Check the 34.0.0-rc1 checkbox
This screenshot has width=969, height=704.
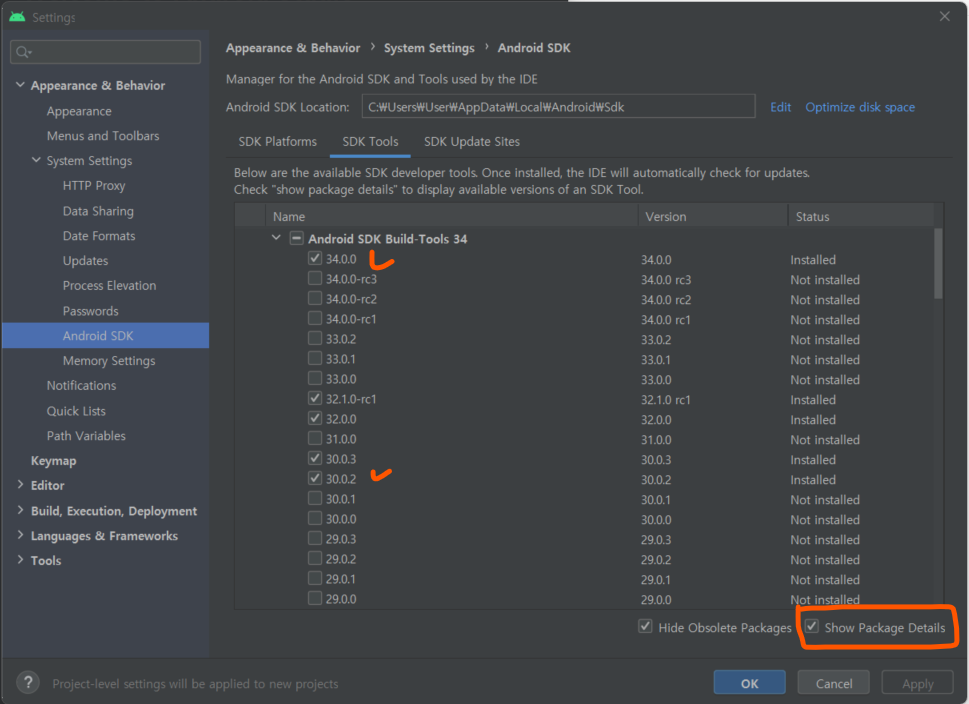point(315,318)
